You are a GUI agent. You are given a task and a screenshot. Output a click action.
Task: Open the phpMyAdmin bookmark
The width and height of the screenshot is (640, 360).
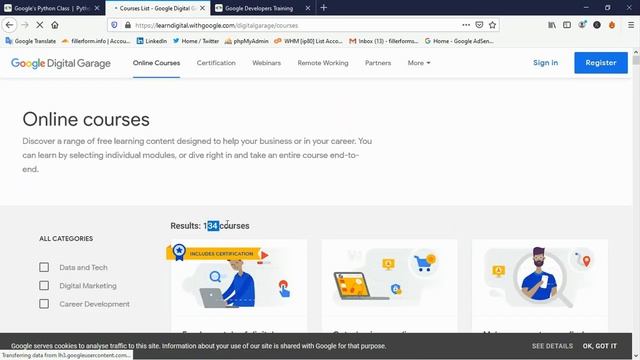tap(247, 41)
